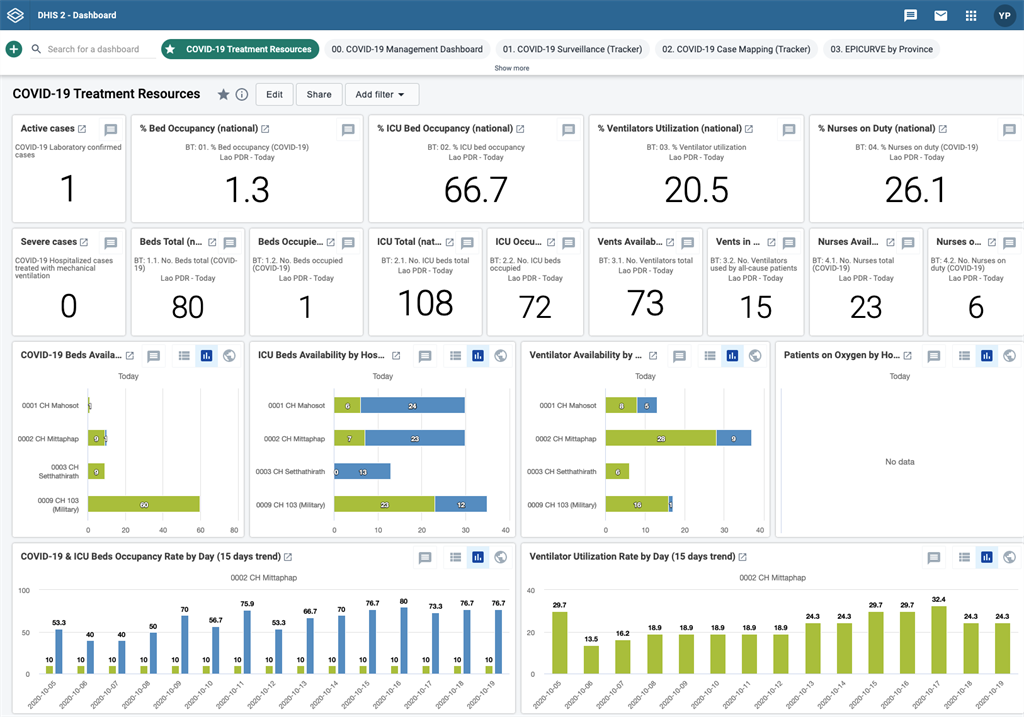Star the COVID-19 Treatment Resources dashboard title
The image size is (1024, 717).
point(223,95)
